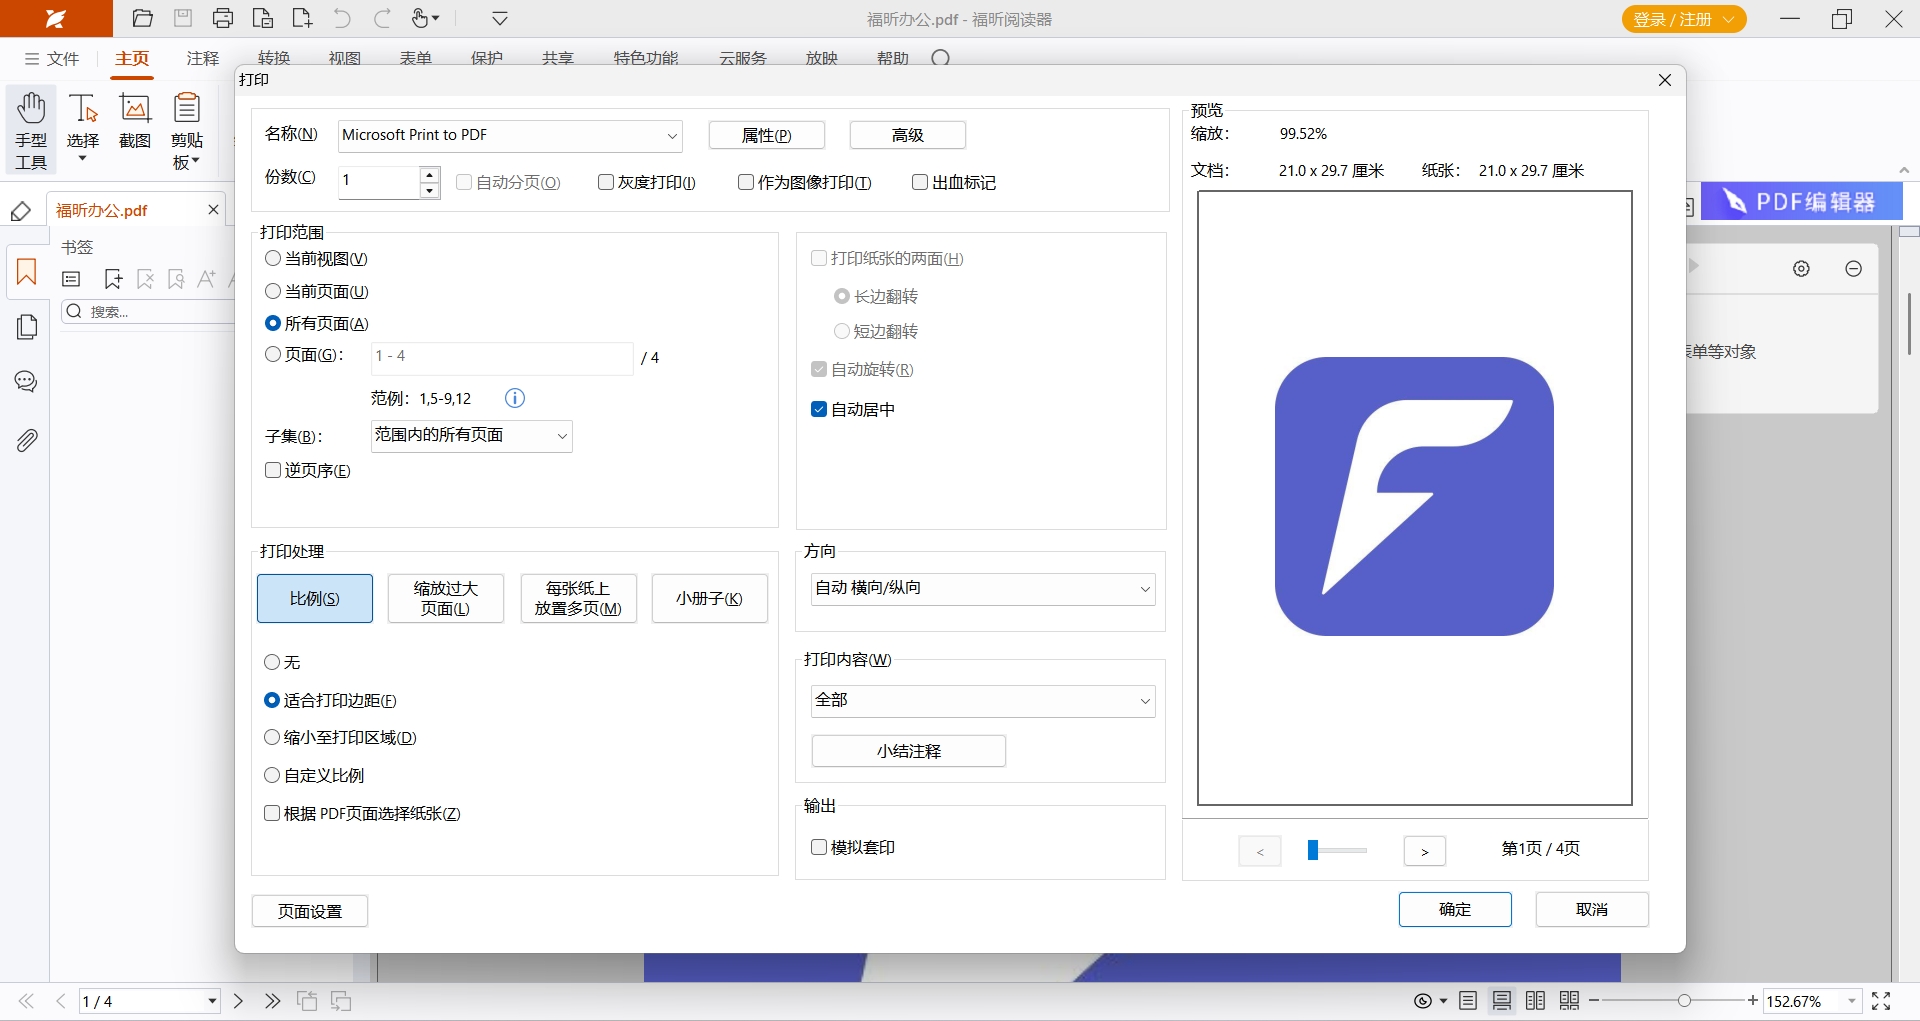Open print content (打印内容) dropdown

(982, 700)
